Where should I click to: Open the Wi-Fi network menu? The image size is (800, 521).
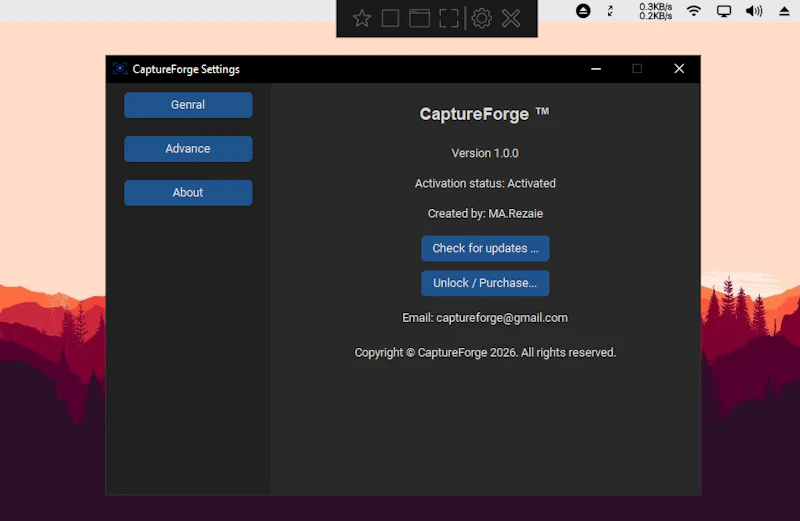(x=693, y=11)
